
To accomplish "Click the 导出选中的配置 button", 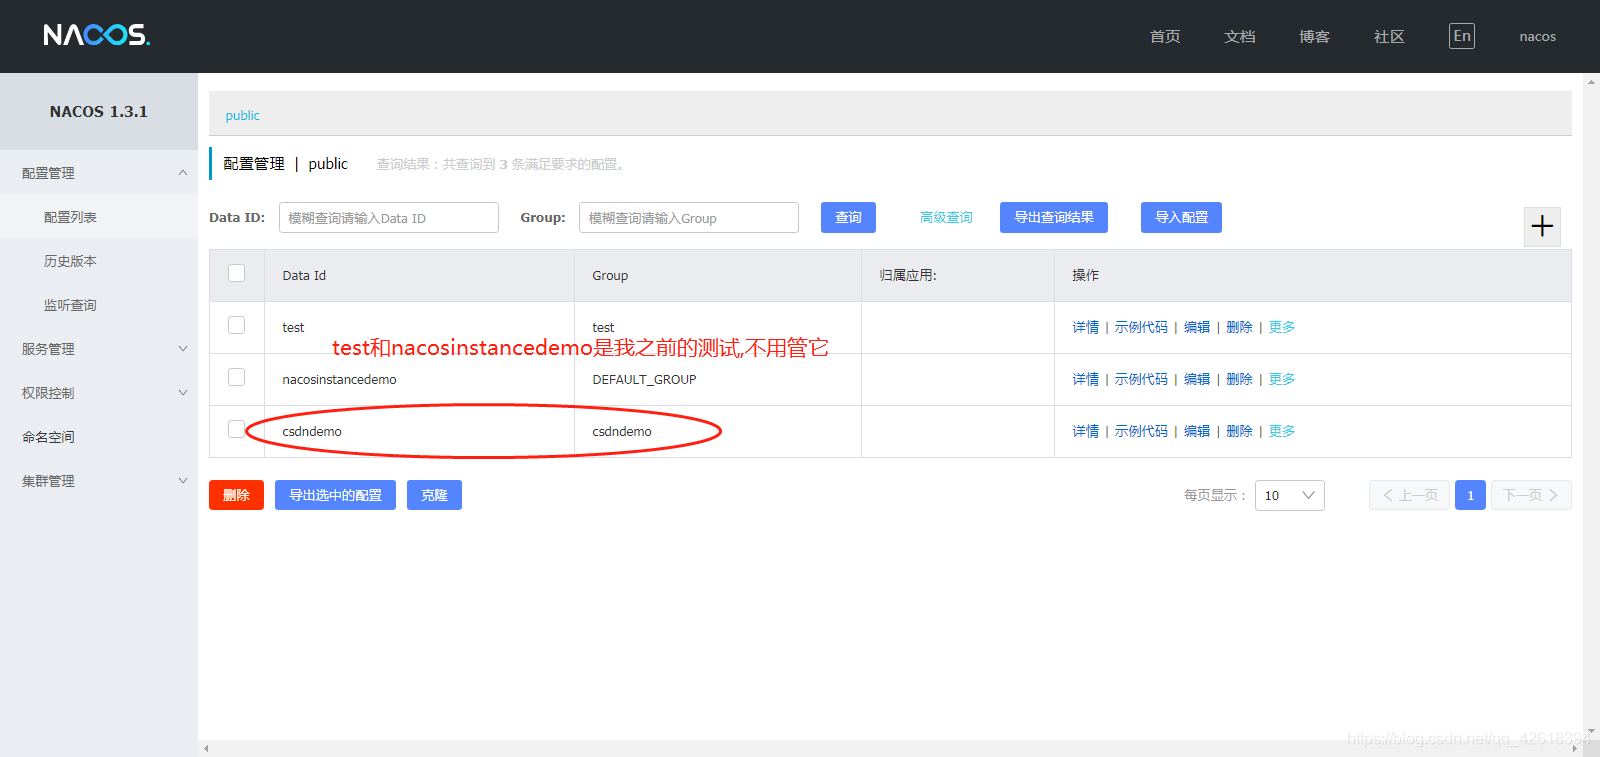I will click(335, 495).
